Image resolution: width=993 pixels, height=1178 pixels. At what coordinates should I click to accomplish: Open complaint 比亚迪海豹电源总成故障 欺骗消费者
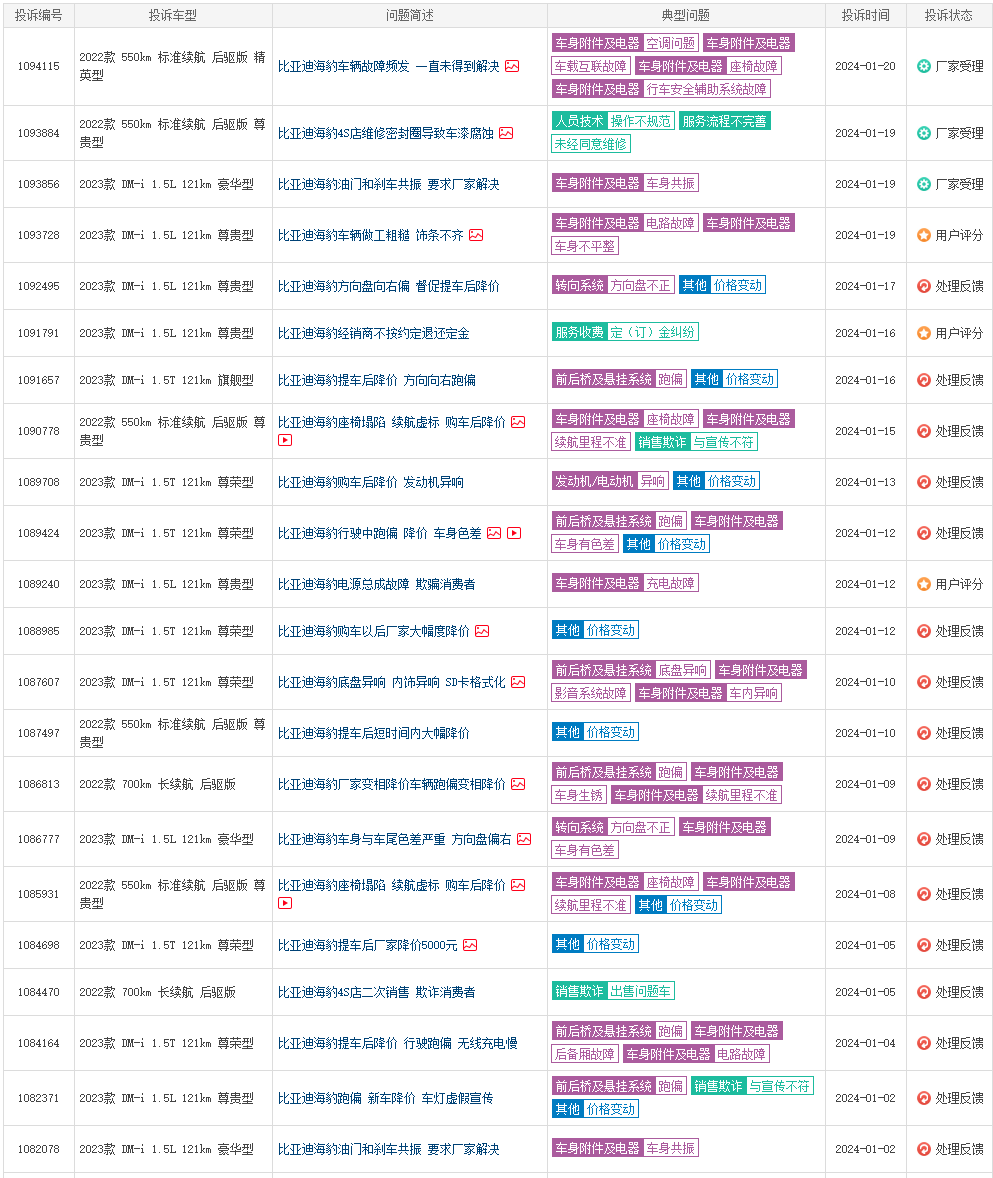click(376, 584)
